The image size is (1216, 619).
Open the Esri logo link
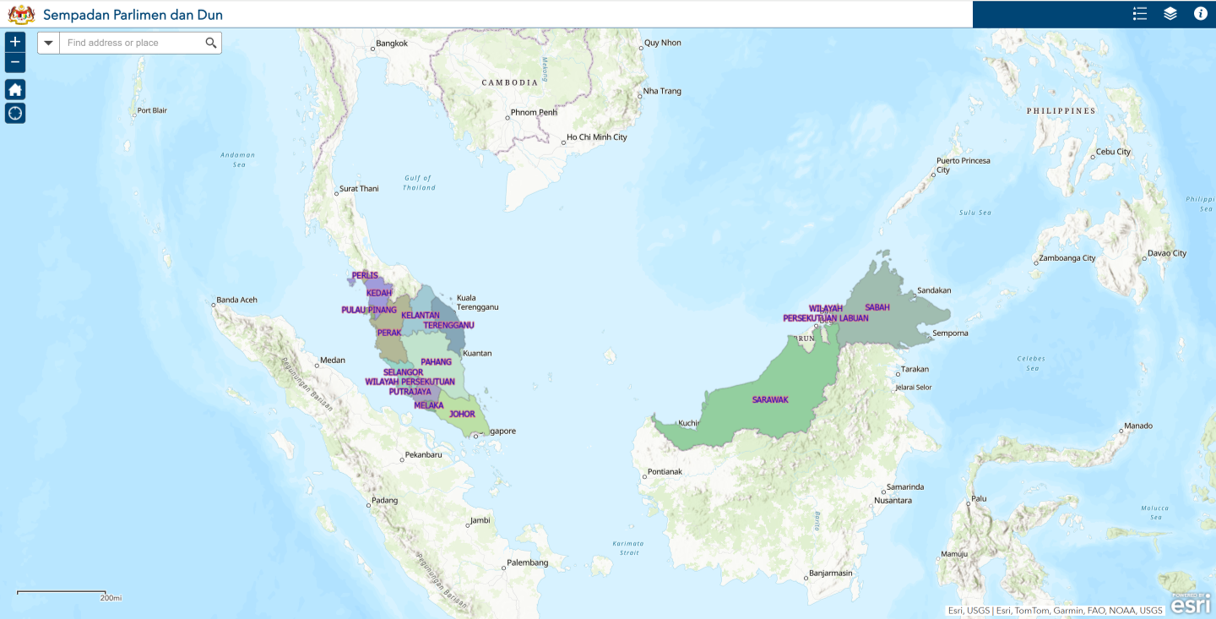point(1191,604)
